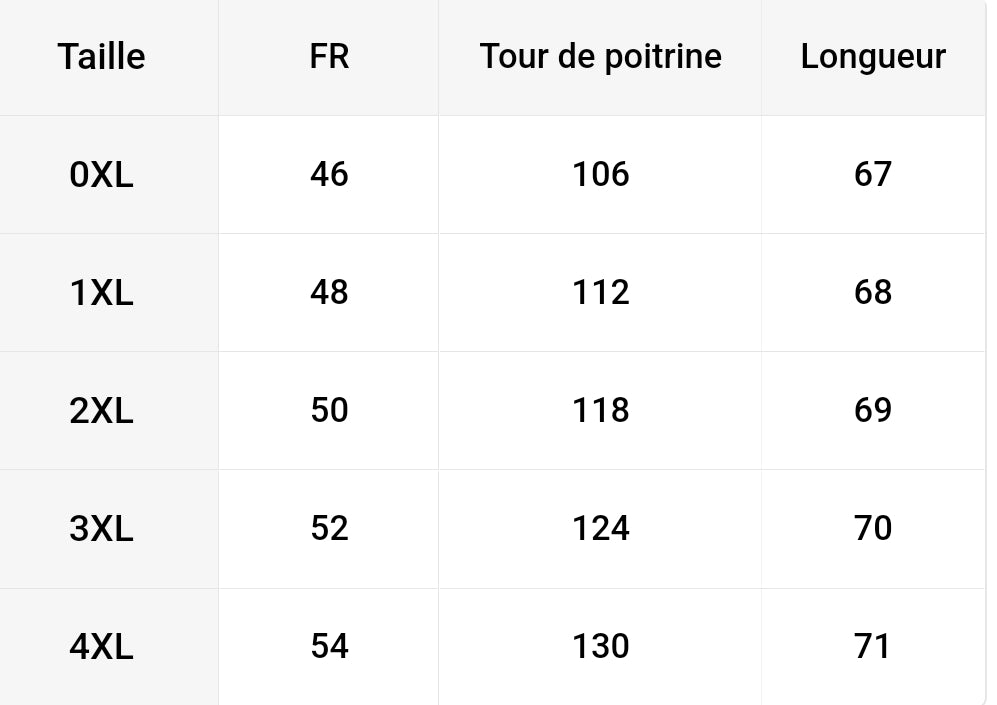Click chest measurement 124
997x705 pixels.
[601, 528]
